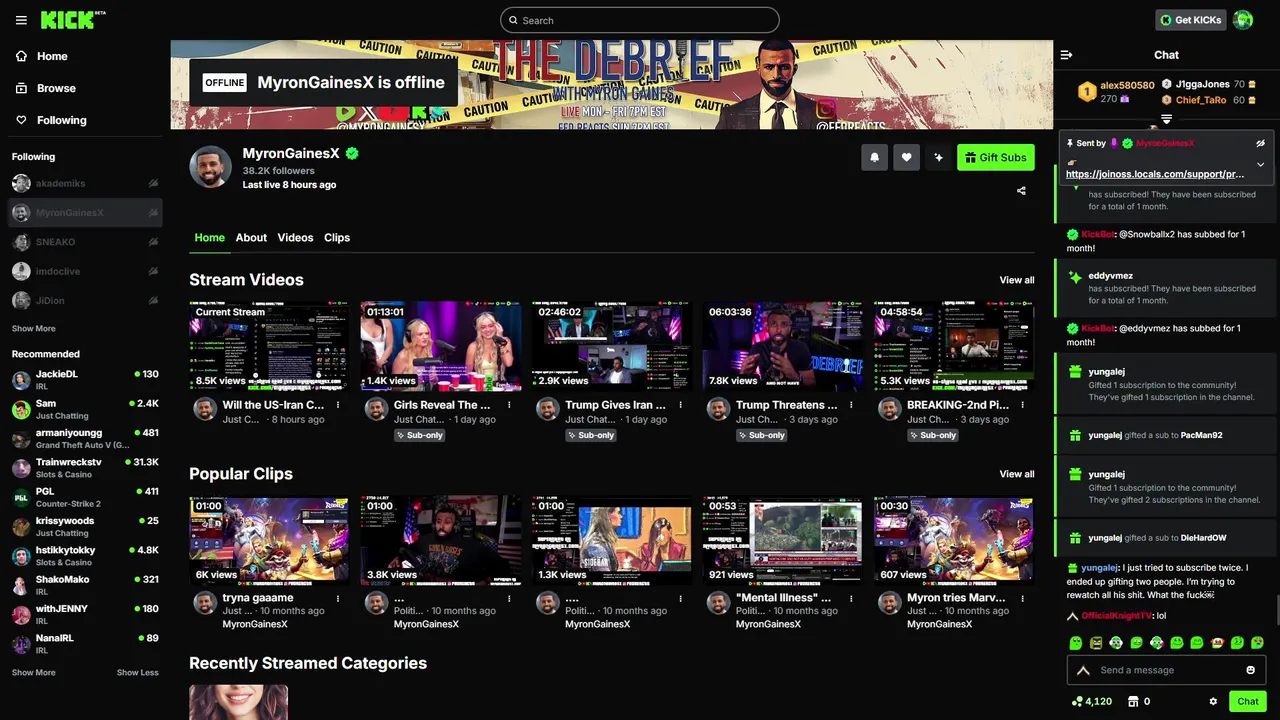
Task: Expand the gift leaderboard handle
Action: click(x=1166, y=119)
